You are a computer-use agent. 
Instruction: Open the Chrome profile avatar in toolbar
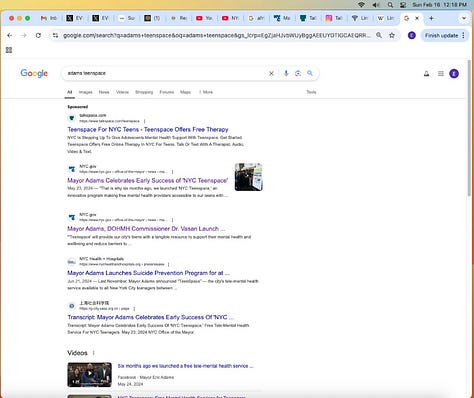pos(412,35)
